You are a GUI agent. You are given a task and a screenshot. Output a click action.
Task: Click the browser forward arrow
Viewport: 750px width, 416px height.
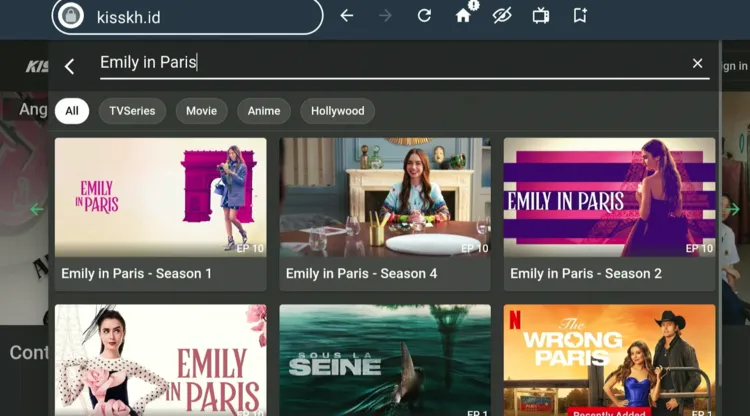point(385,16)
